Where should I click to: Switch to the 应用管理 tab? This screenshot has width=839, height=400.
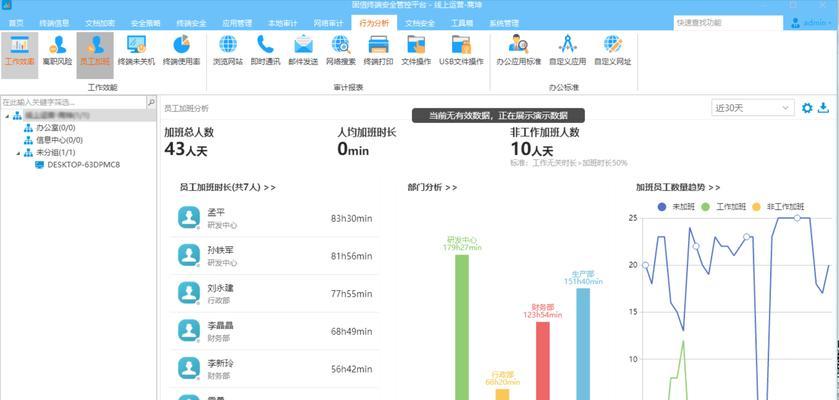tap(237, 24)
